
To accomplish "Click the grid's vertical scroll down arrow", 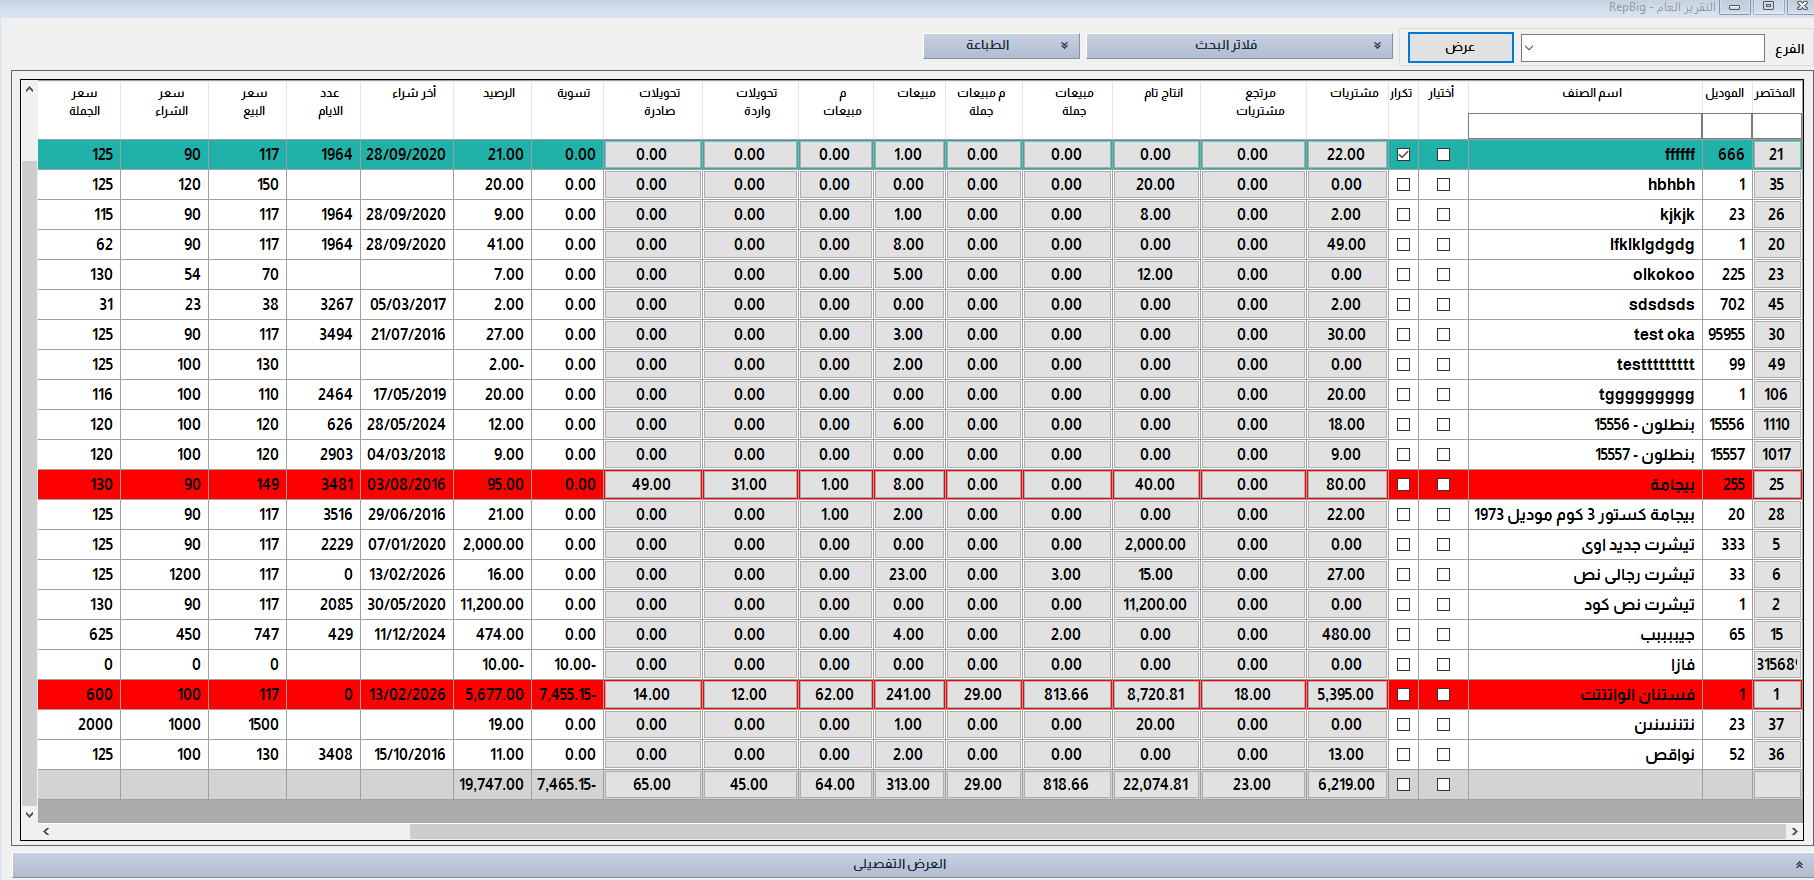I will click(29, 814).
